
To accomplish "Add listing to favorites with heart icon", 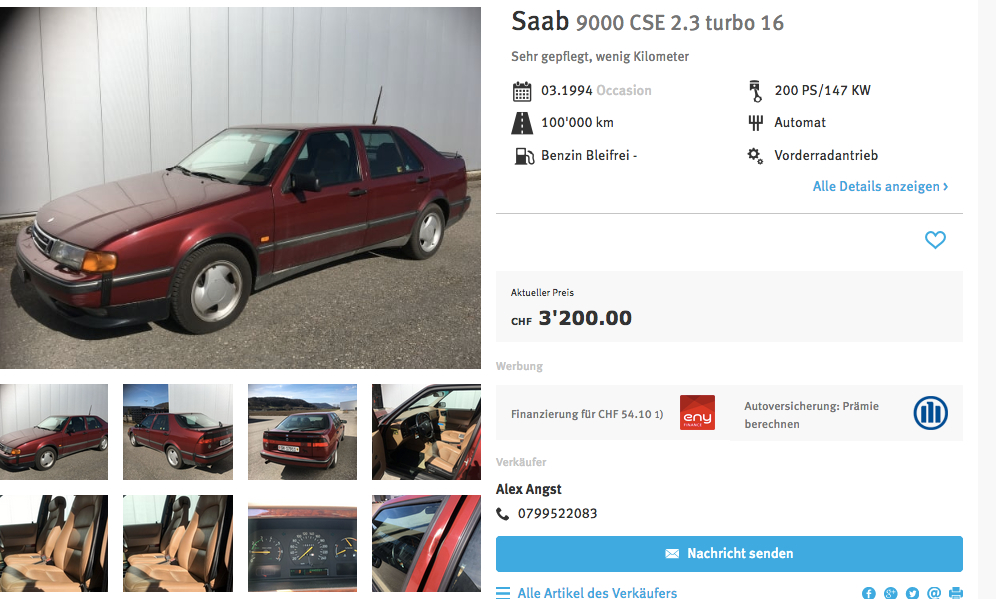I will tap(934, 239).
